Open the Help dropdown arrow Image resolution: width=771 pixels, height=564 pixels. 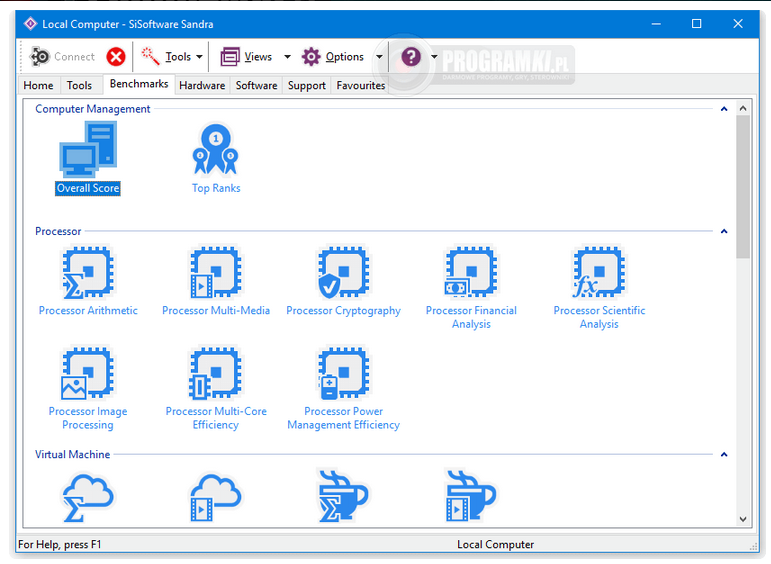(x=434, y=57)
